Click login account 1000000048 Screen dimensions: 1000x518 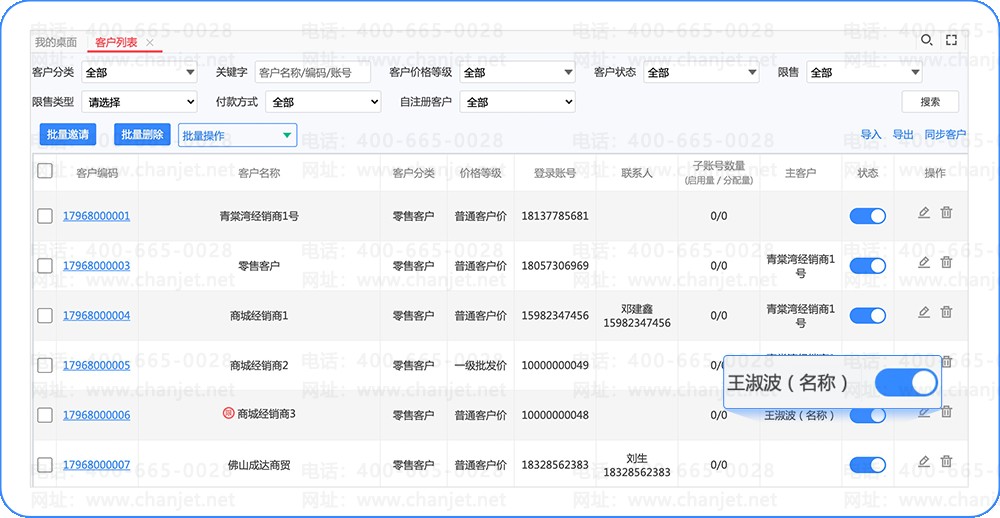(555, 415)
